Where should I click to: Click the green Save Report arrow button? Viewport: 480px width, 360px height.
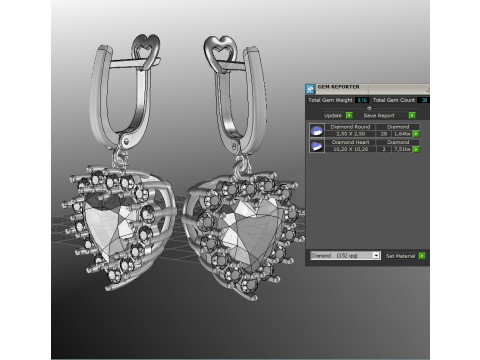tap(412, 115)
